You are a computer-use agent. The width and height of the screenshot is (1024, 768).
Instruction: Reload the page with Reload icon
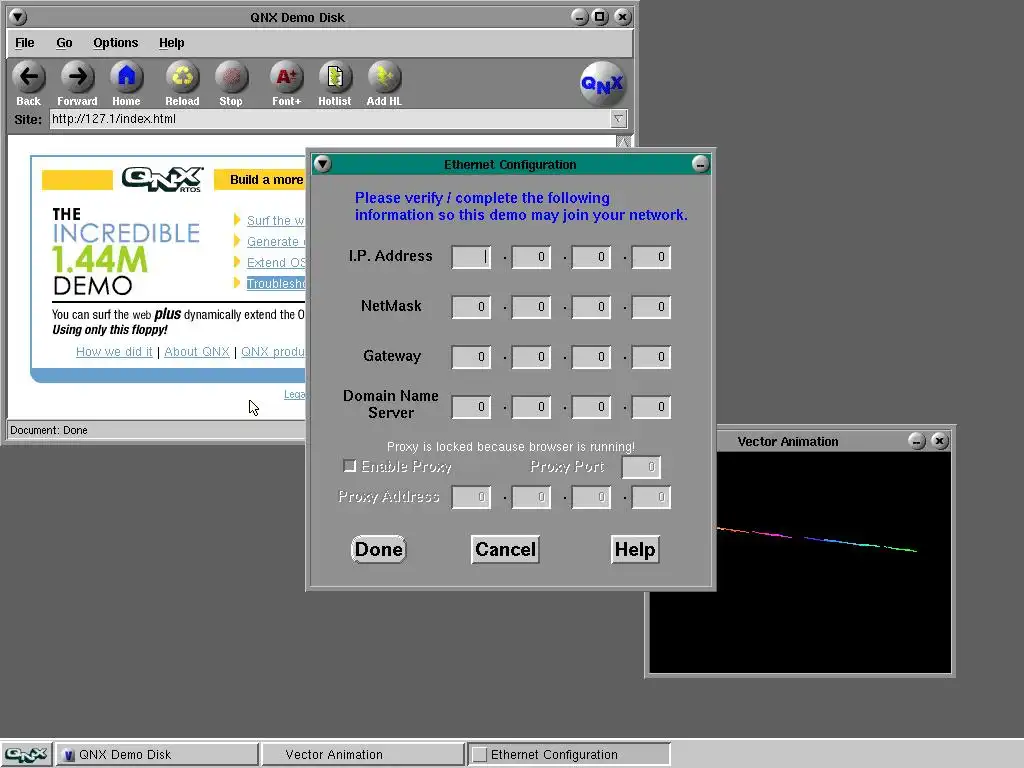182,78
